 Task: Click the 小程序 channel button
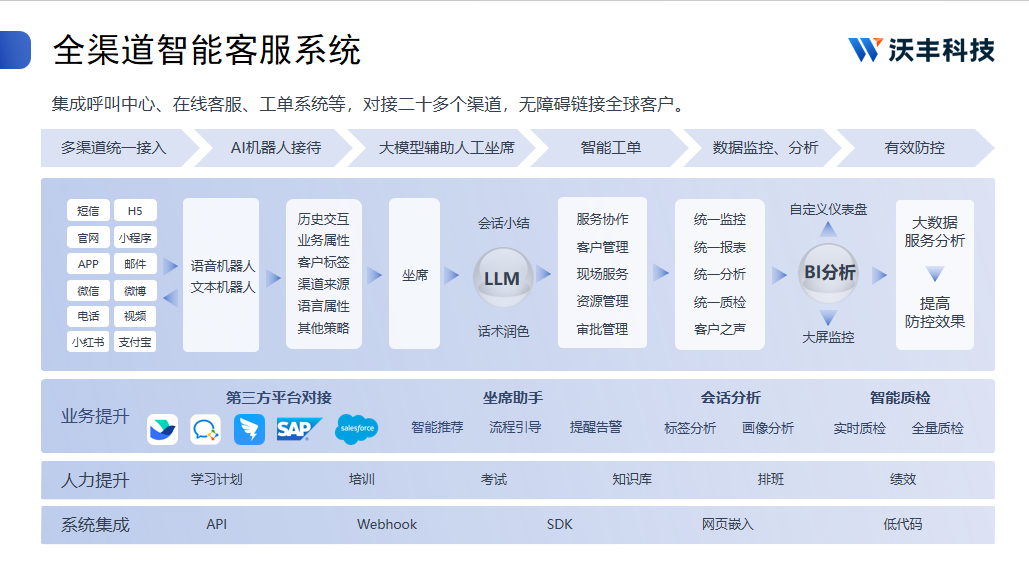pos(134,237)
